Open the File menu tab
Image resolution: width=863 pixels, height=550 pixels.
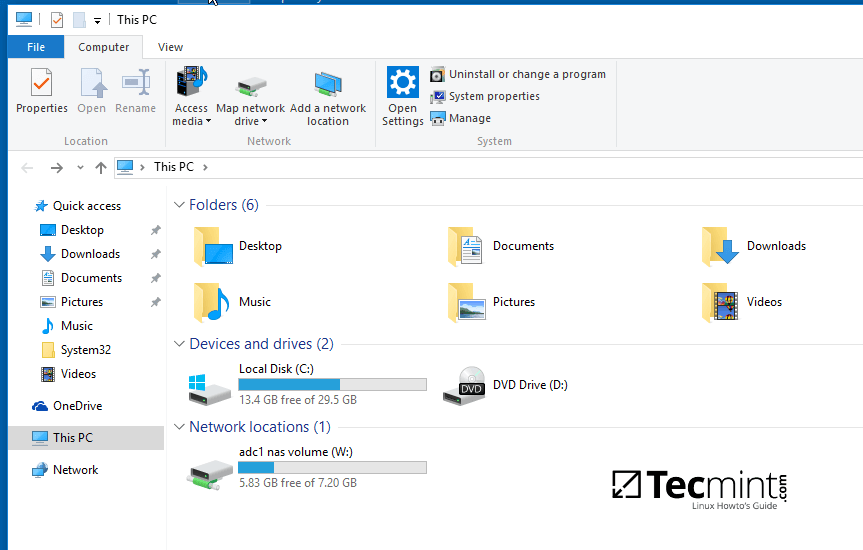tap(36, 47)
